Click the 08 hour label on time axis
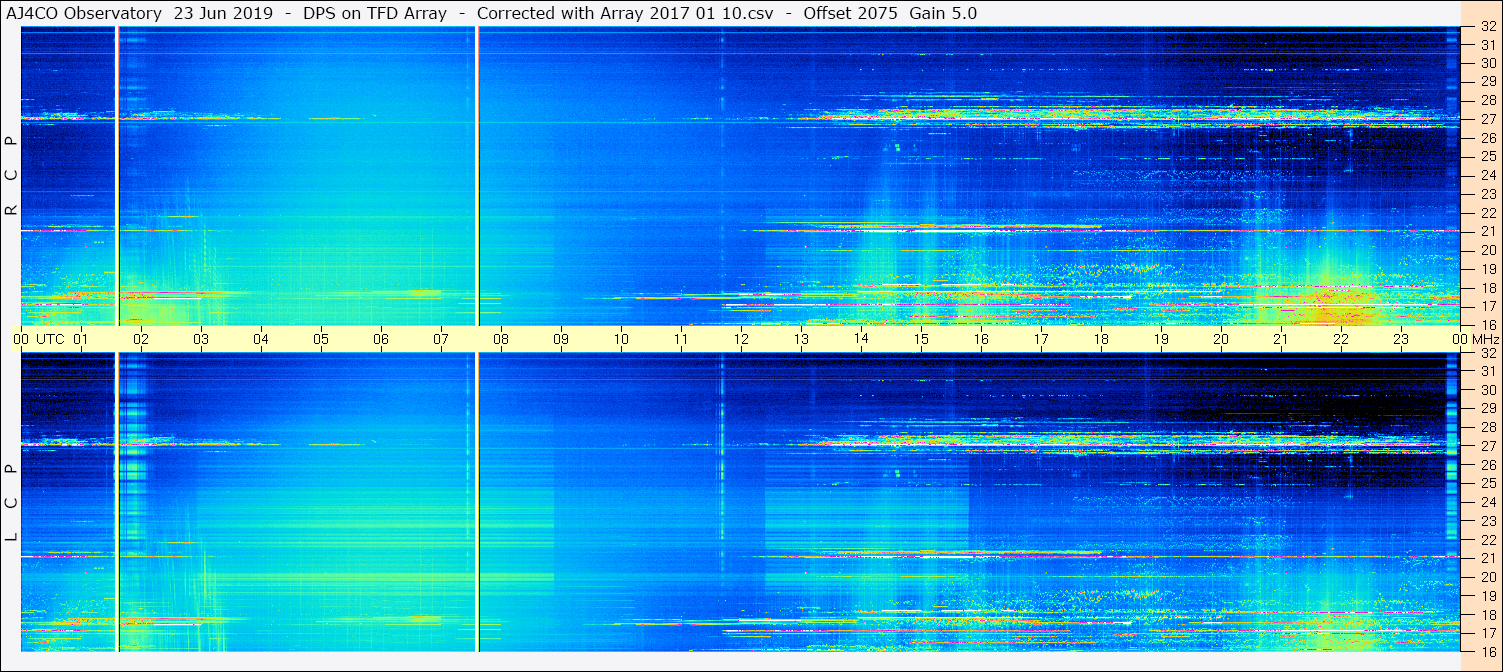1503x672 pixels. 501,339
